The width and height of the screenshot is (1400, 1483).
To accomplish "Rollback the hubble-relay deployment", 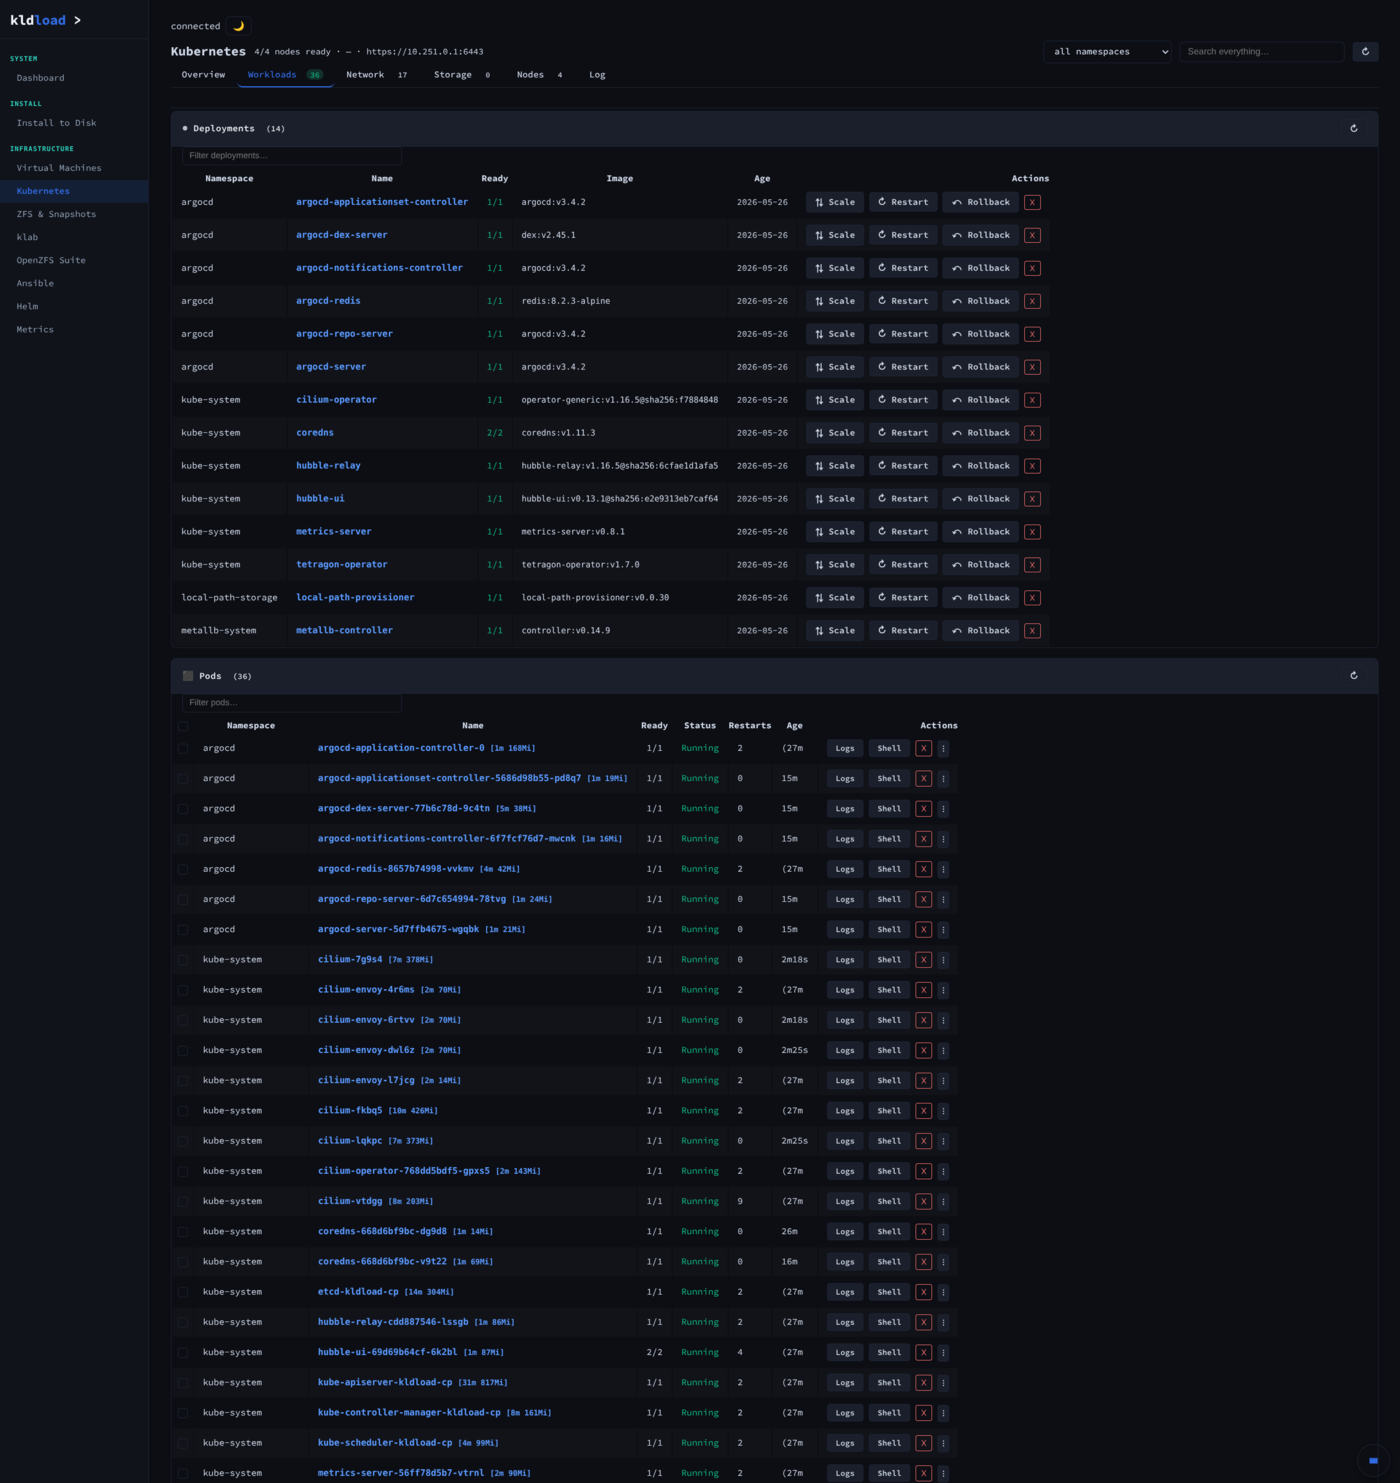I will point(980,466).
